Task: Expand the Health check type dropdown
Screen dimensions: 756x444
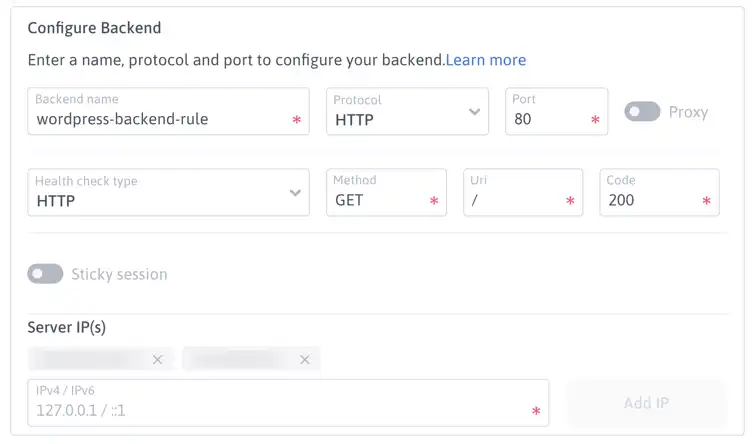Action: (x=168, y=192)
